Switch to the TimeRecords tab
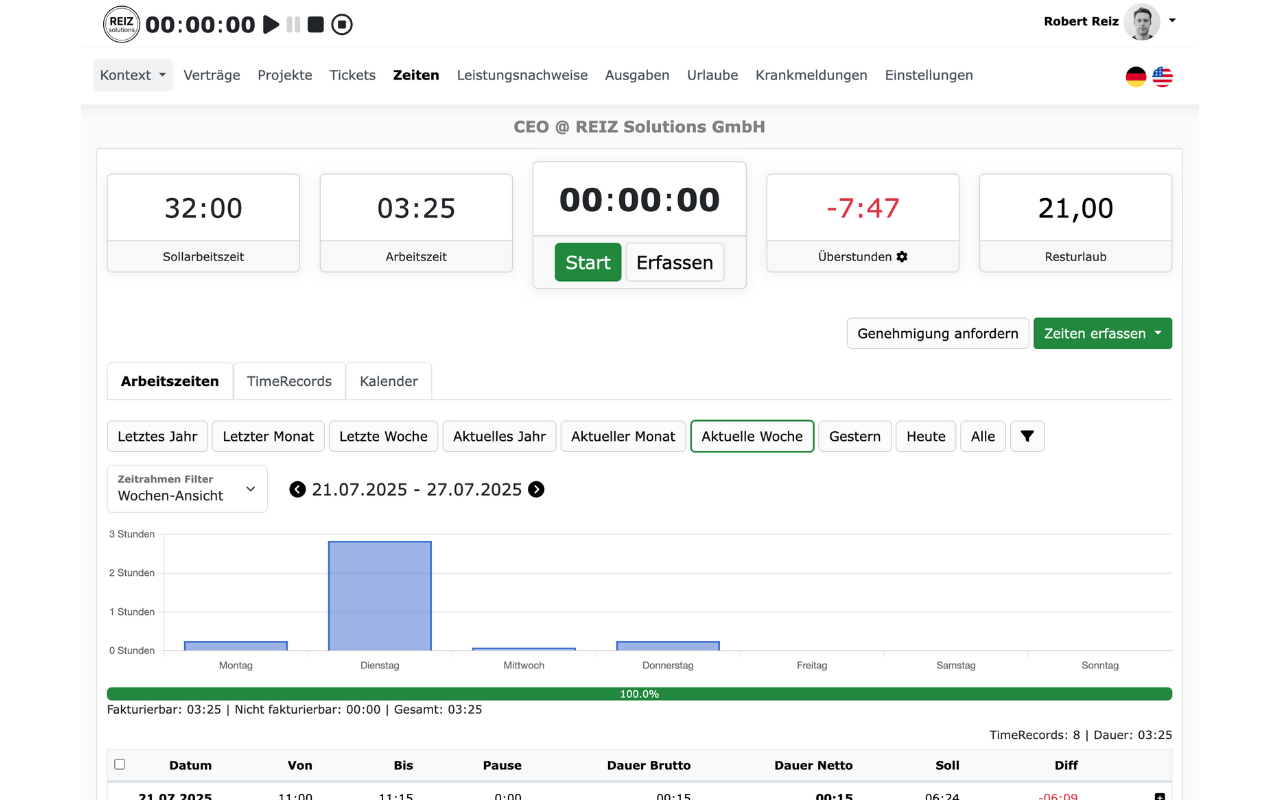This screenshot has height=800, width=1280. pyautogui.click(x=289, y=381)
